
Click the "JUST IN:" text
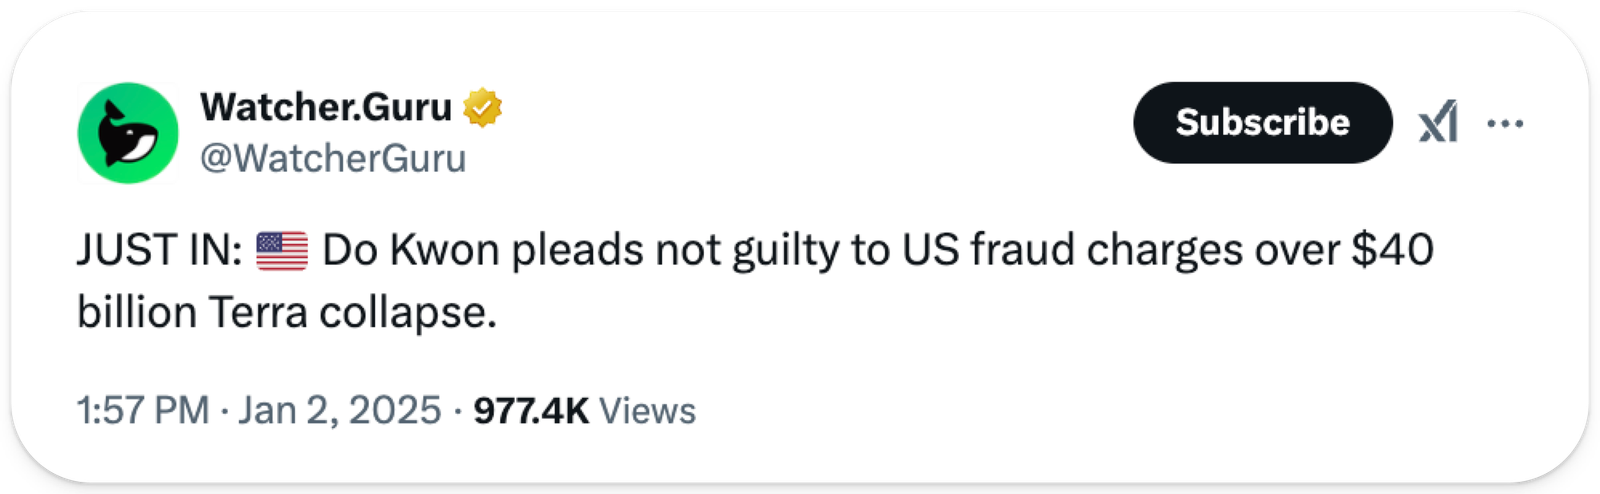160,250
